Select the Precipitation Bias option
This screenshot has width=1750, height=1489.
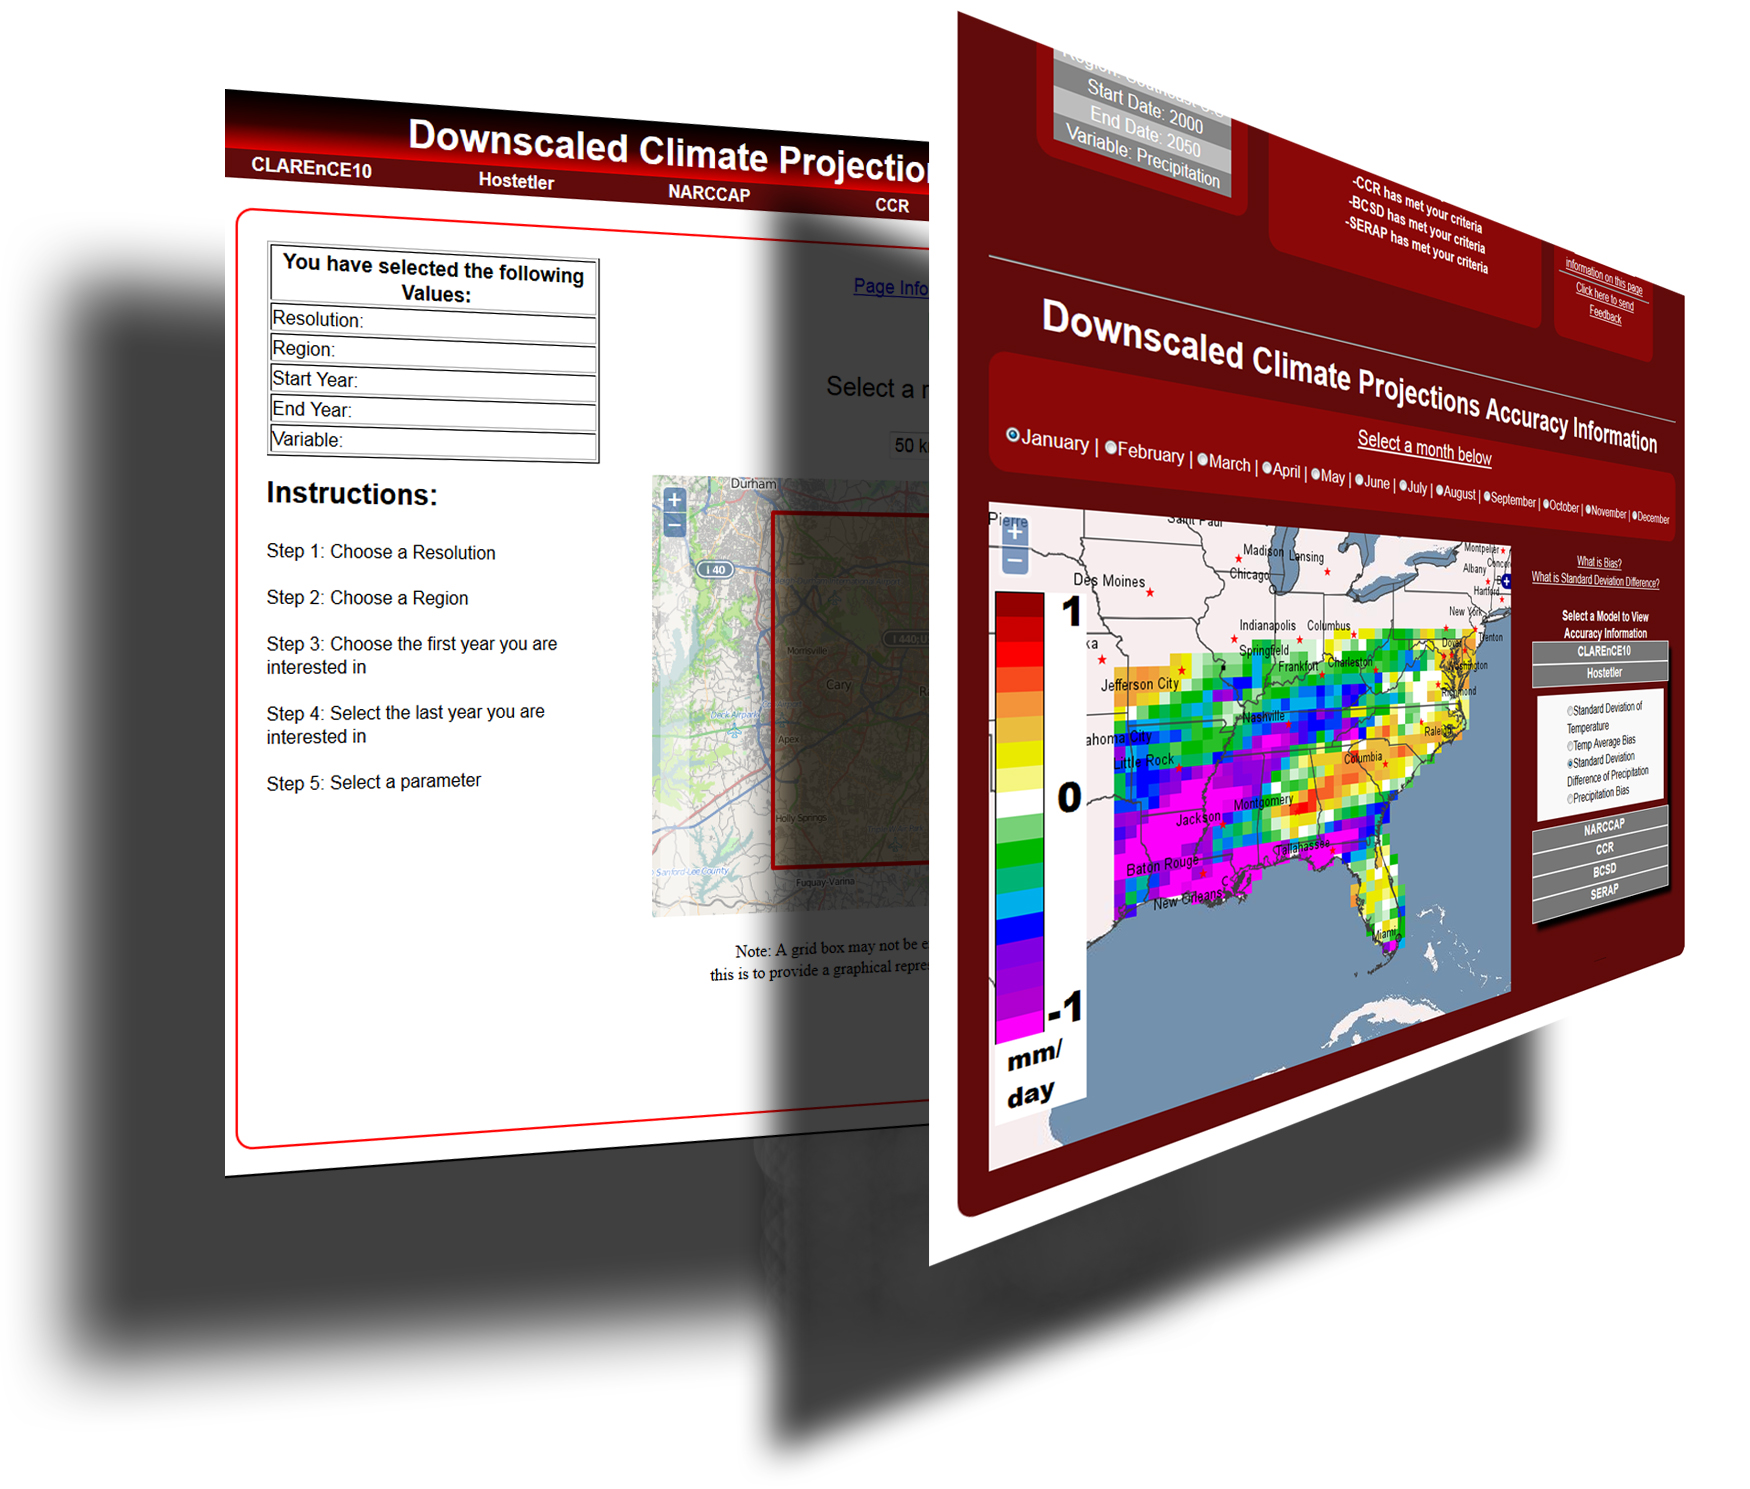(1570, 797)
